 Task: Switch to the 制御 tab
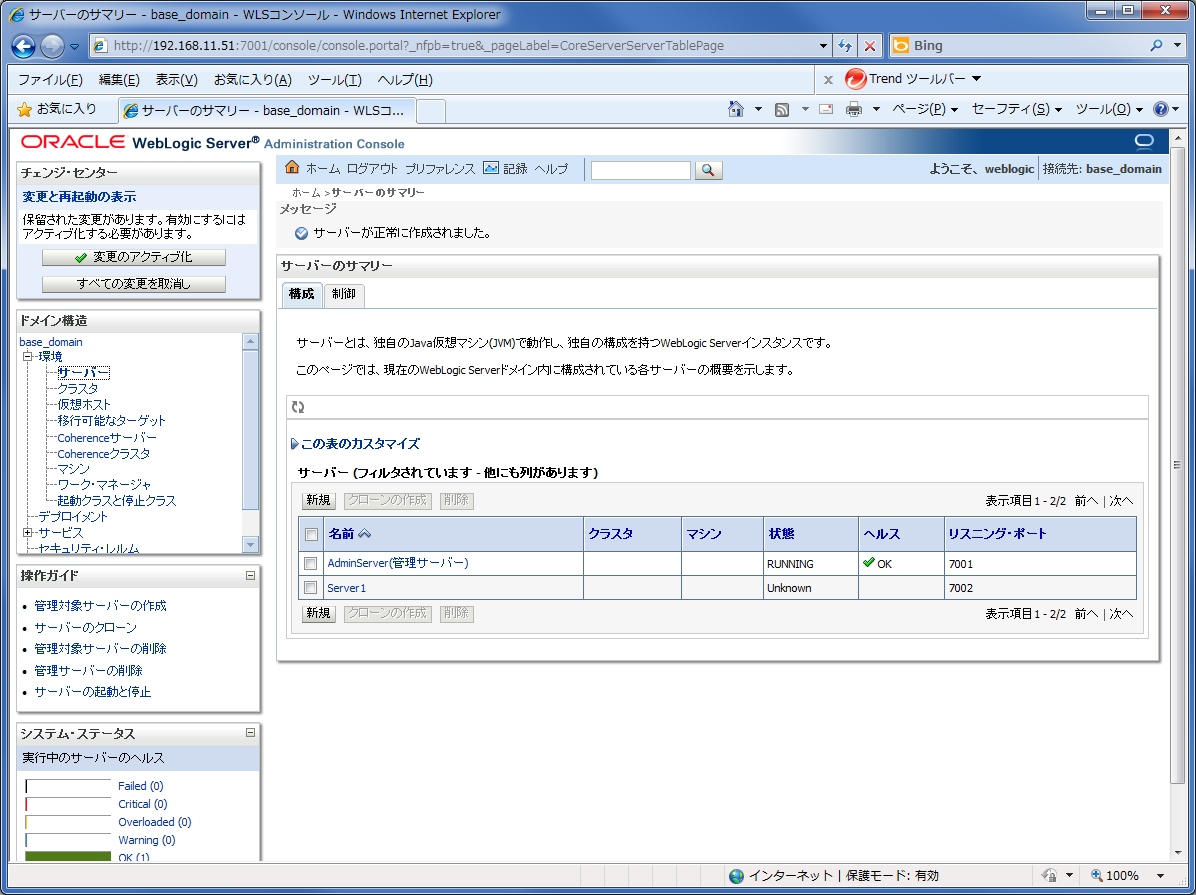click(344, 295)
